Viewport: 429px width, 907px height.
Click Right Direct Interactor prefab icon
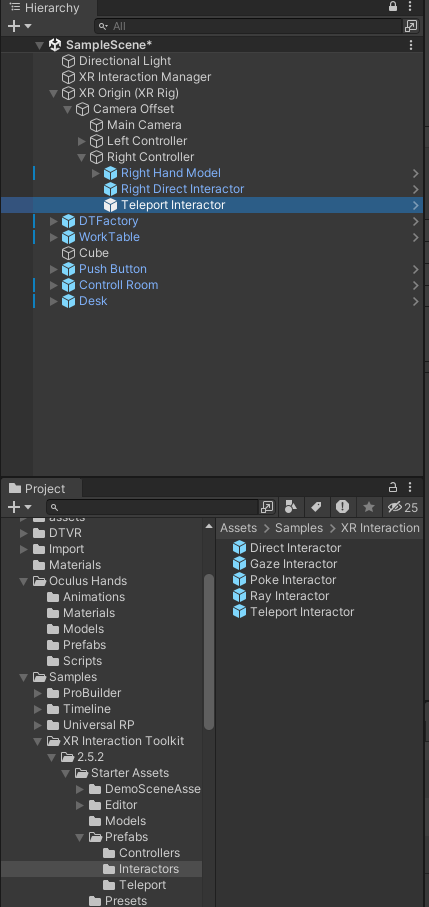coord(110,189)
